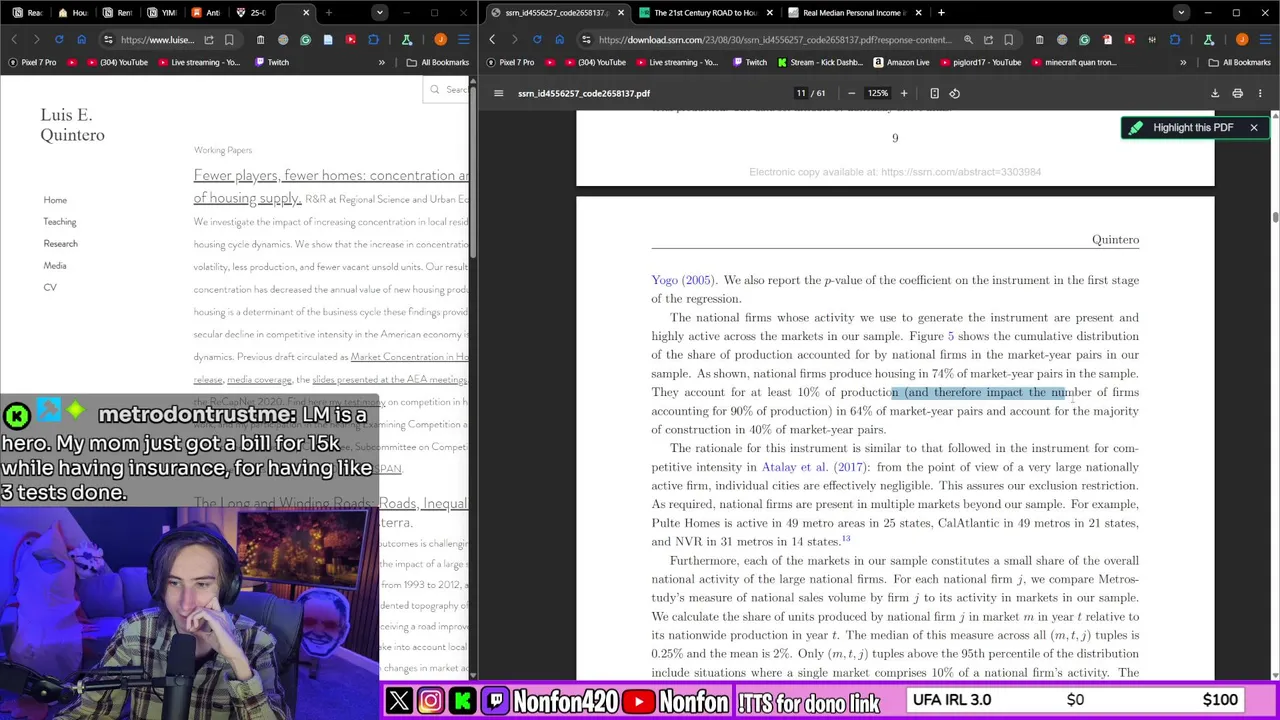1280x720 pixels.
Task: Close the Highlight this PDF popup
Action: click(1253, 128)
